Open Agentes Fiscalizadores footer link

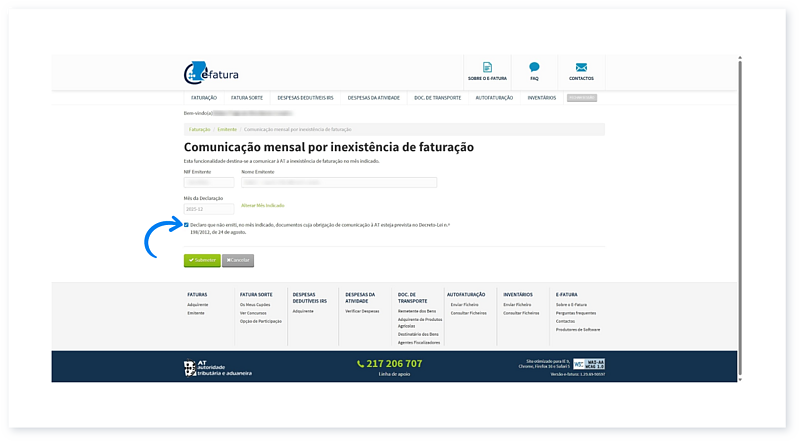[419, 342]
